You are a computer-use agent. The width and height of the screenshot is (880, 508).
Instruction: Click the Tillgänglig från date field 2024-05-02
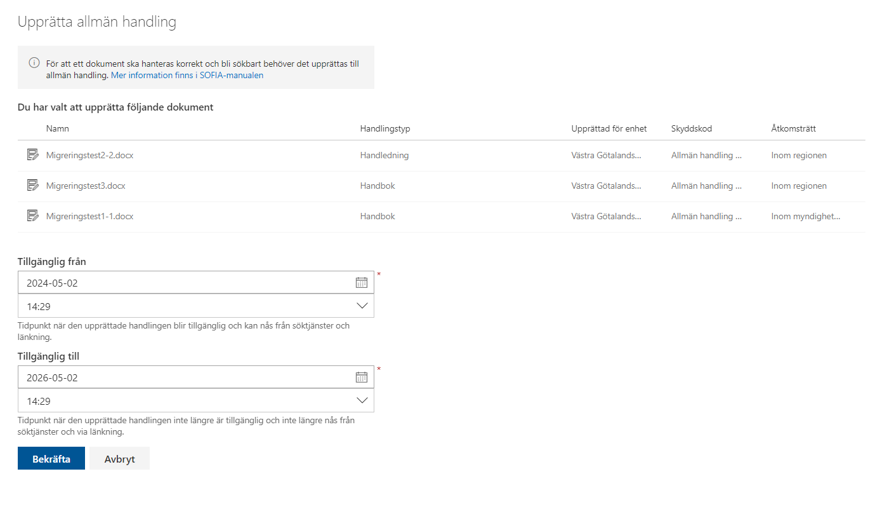pyautogui.click(x=185, y=283)
